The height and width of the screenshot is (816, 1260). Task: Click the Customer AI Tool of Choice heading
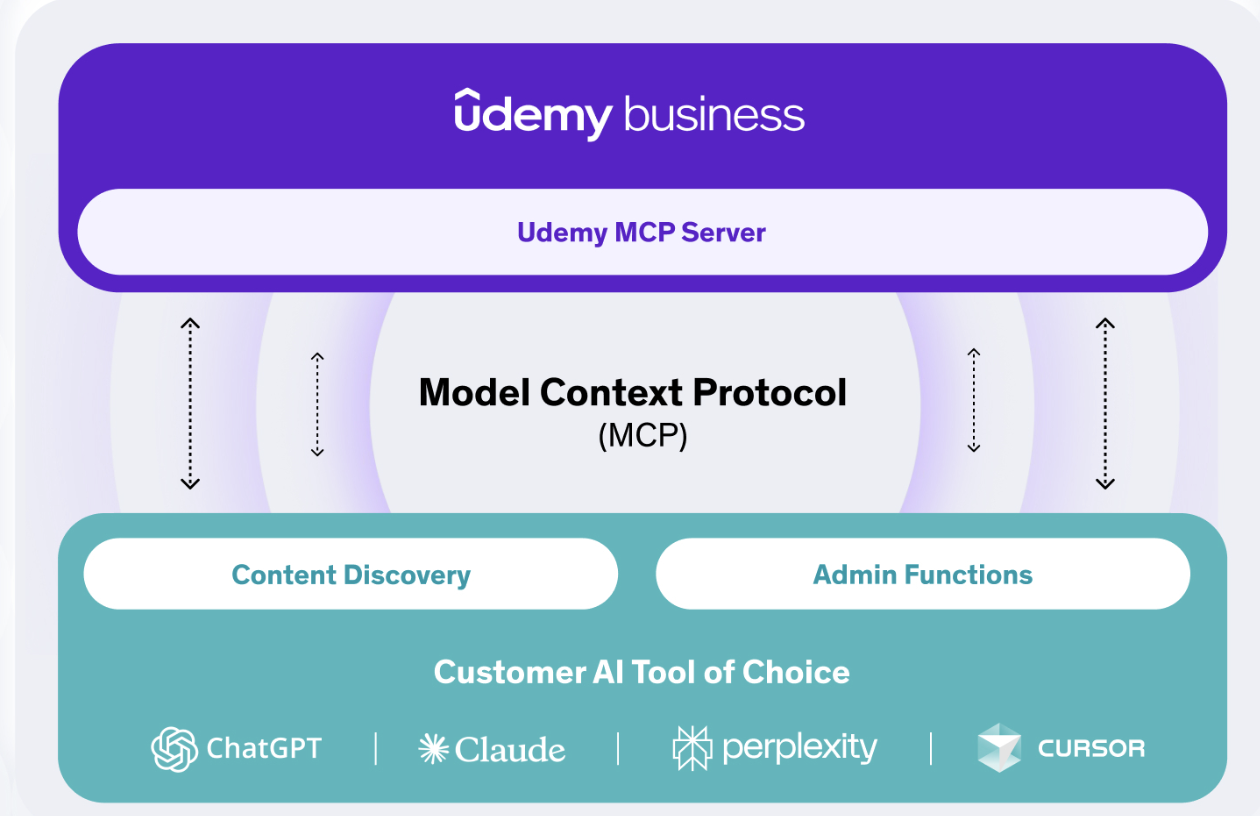coord(642,672)
